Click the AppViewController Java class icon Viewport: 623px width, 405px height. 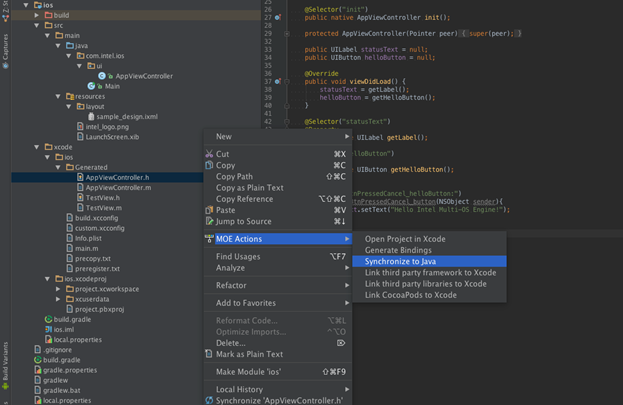[102, 76]
